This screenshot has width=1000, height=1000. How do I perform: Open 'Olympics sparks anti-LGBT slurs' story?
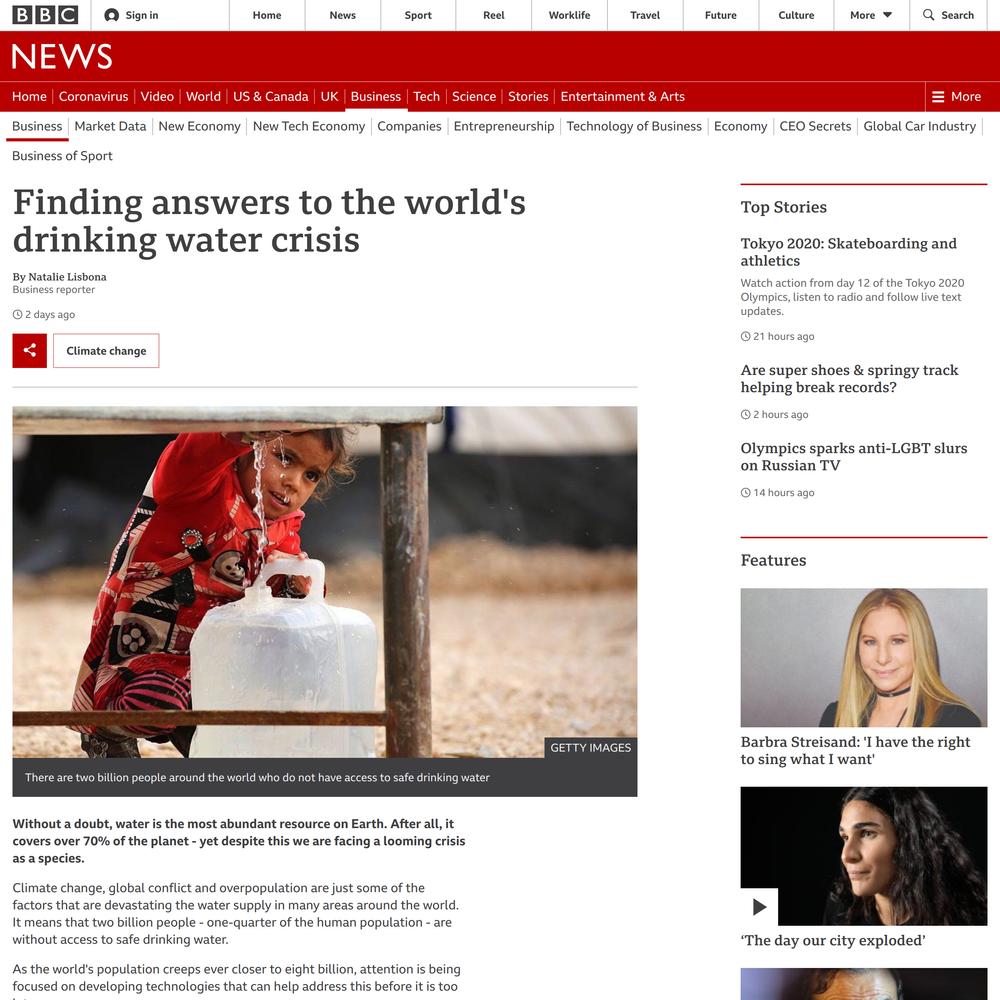(853, 457)
